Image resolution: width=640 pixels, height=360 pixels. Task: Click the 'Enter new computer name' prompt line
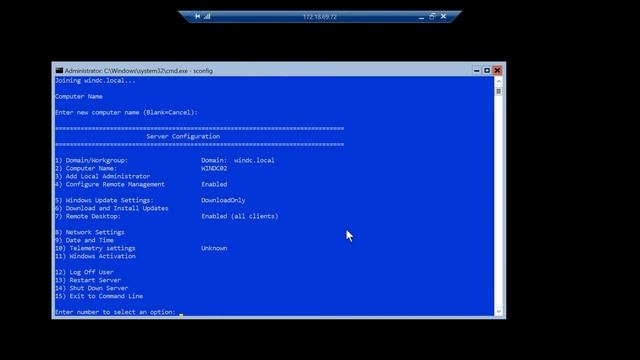(x=126, y=112)
